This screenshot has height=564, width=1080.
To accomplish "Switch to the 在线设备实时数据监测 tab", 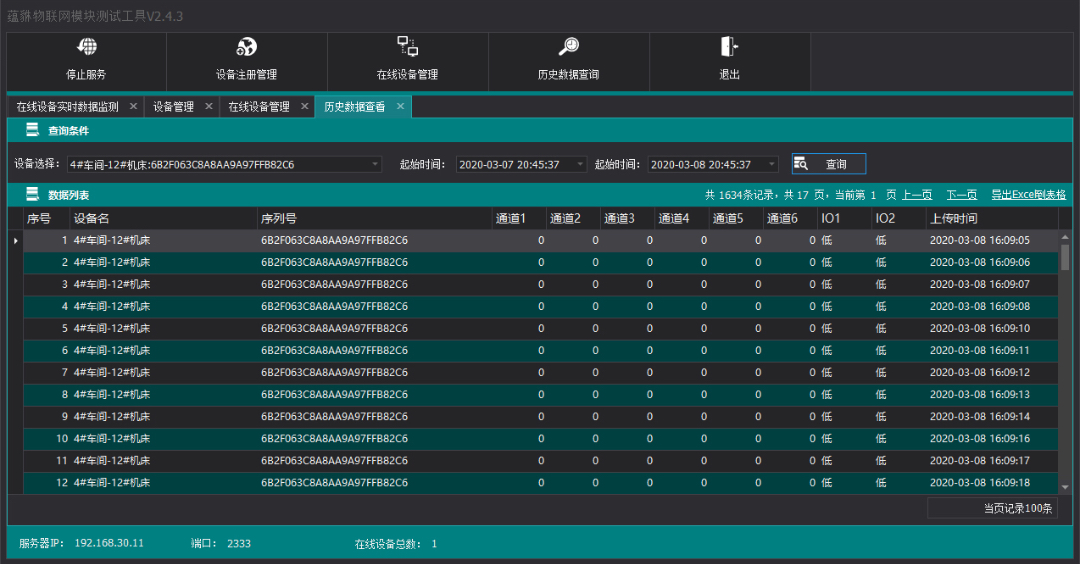I will click(67, 106).
